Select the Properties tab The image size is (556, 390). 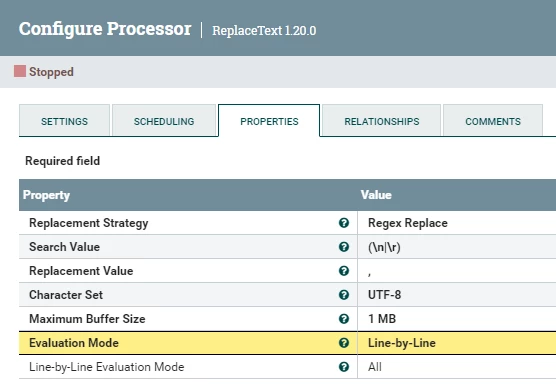coord(269,121)
